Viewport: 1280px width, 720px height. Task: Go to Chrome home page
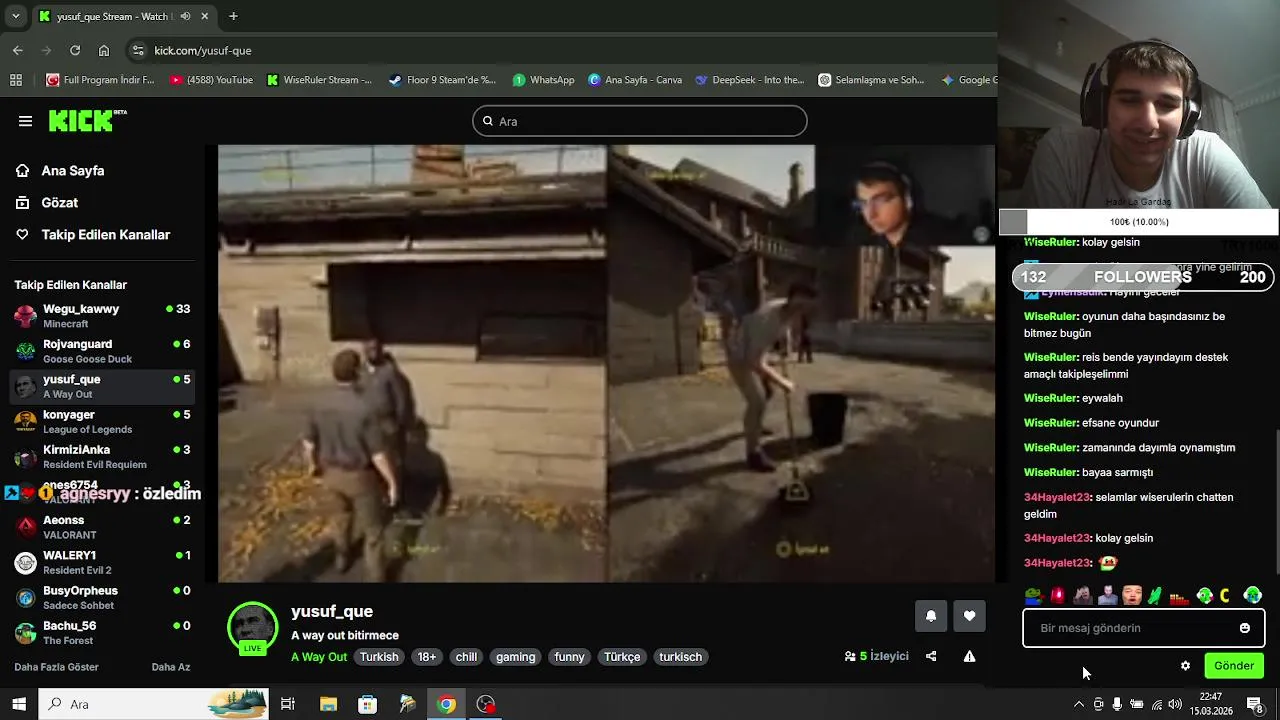click(x=104, y=50)
